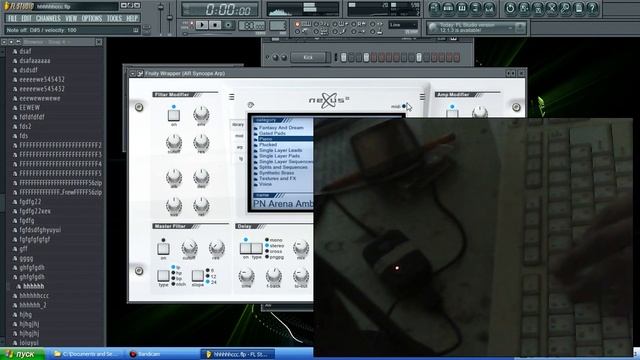Select cross delay mode
This screenshot has height=360, width=640.
point(274,251)
